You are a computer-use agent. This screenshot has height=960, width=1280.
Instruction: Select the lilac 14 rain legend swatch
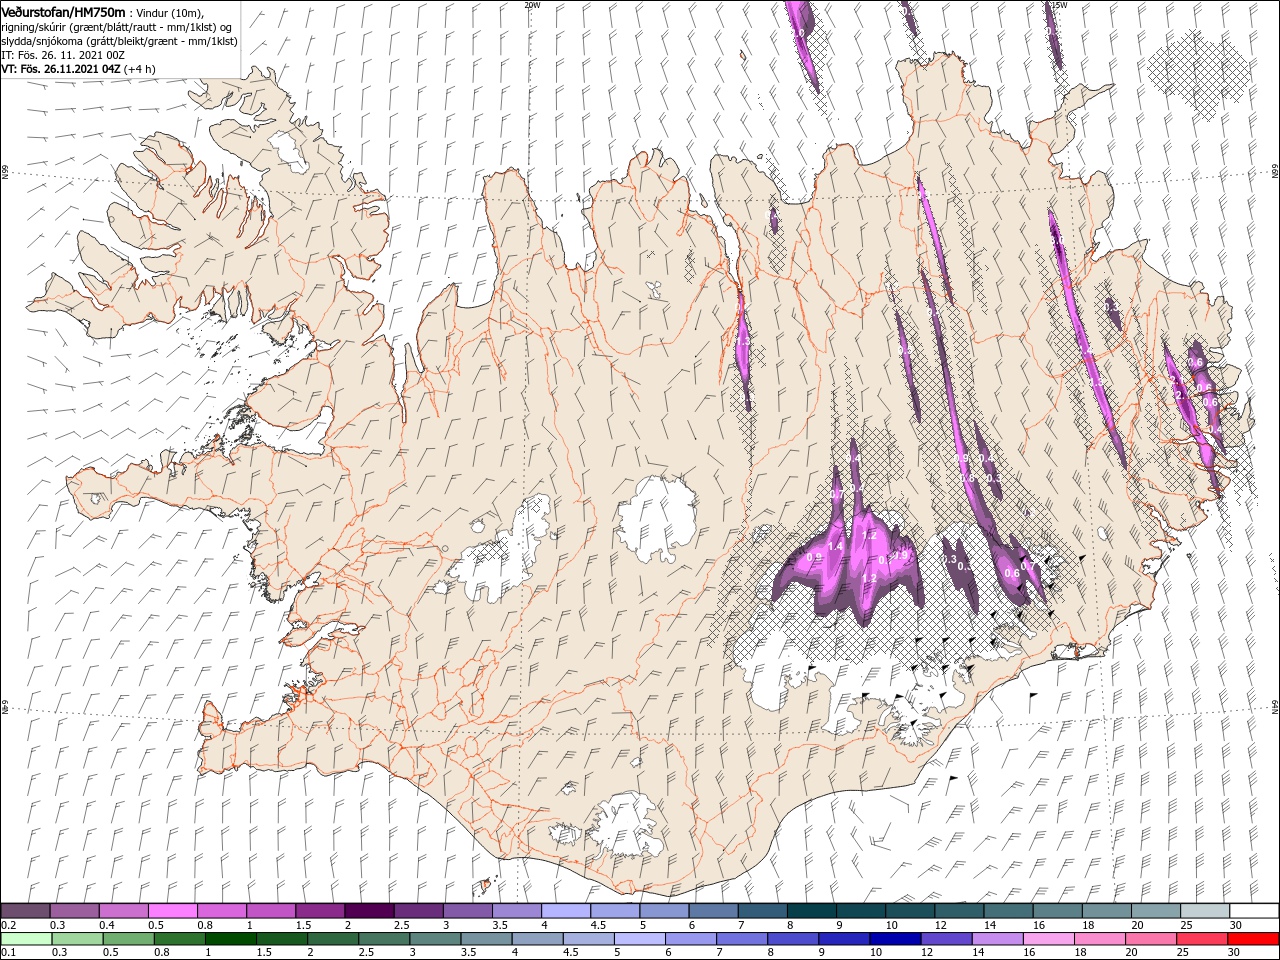coord(998,939)
